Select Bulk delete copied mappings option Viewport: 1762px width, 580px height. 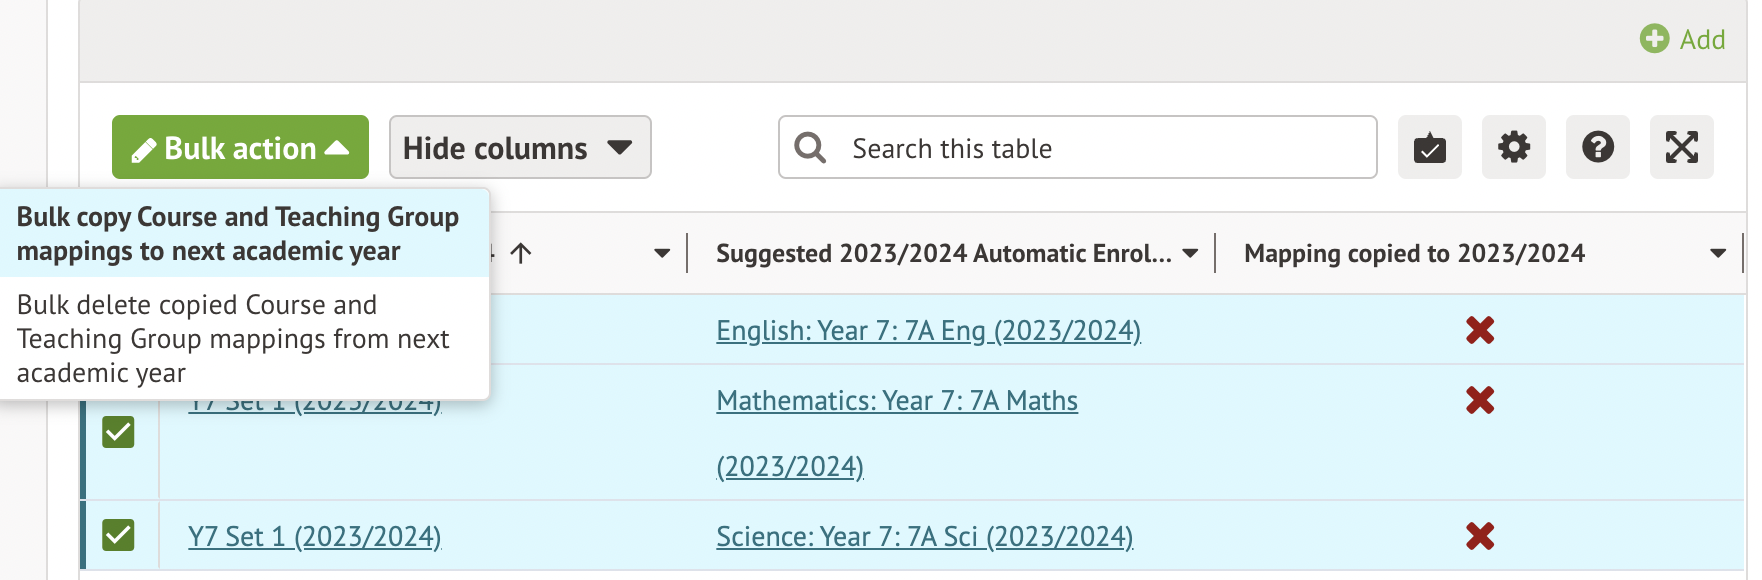pos(233,339)
